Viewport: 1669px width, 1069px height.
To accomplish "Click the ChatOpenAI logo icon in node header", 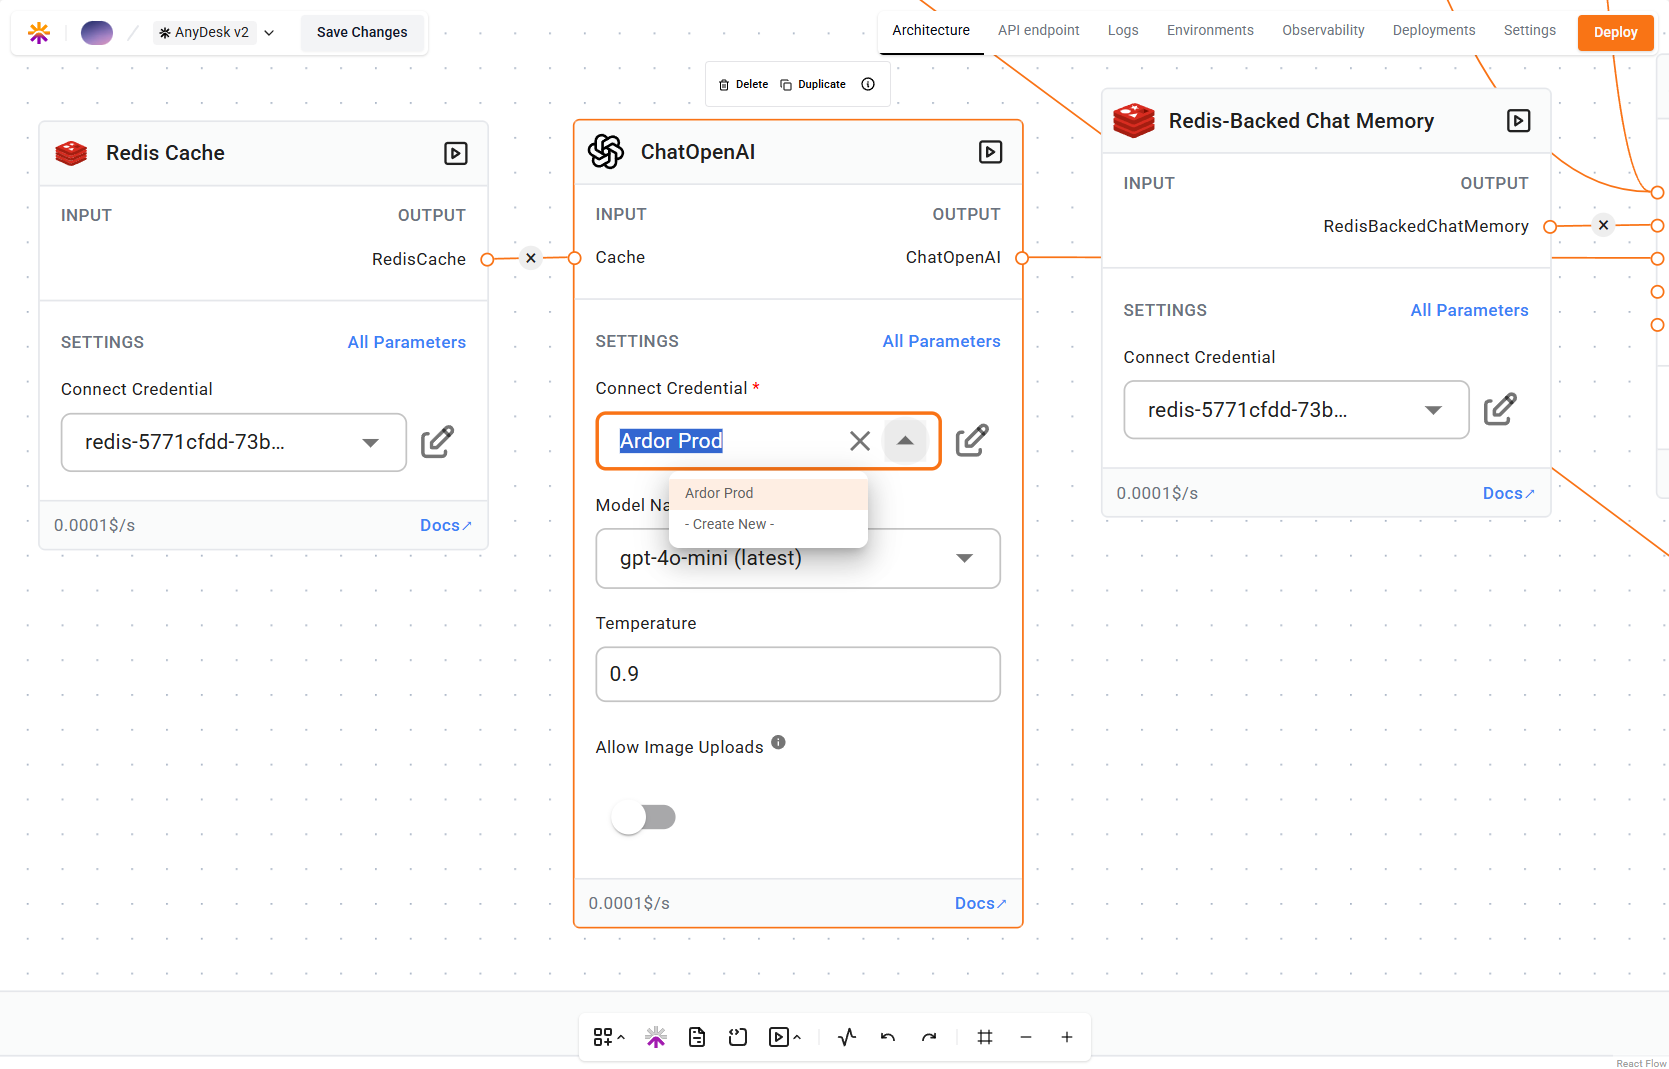I will 606,152.
